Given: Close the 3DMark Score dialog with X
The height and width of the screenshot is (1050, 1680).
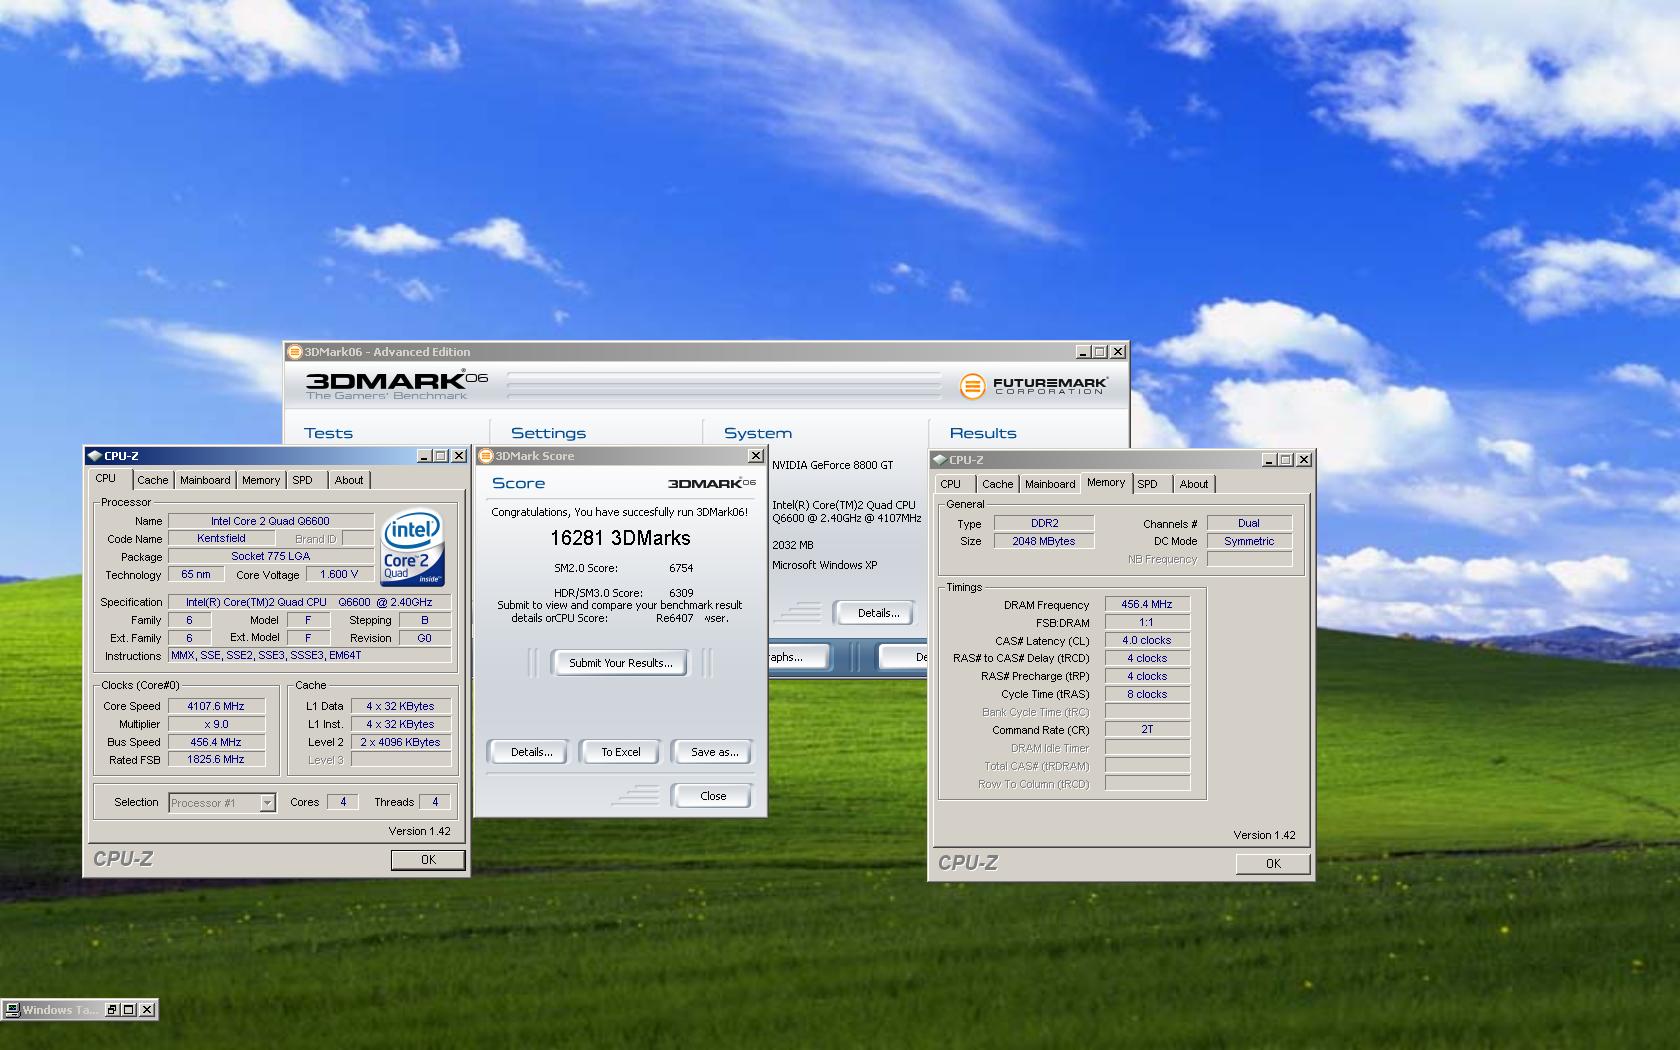Looking at the screenshot, I should (756, 456).
